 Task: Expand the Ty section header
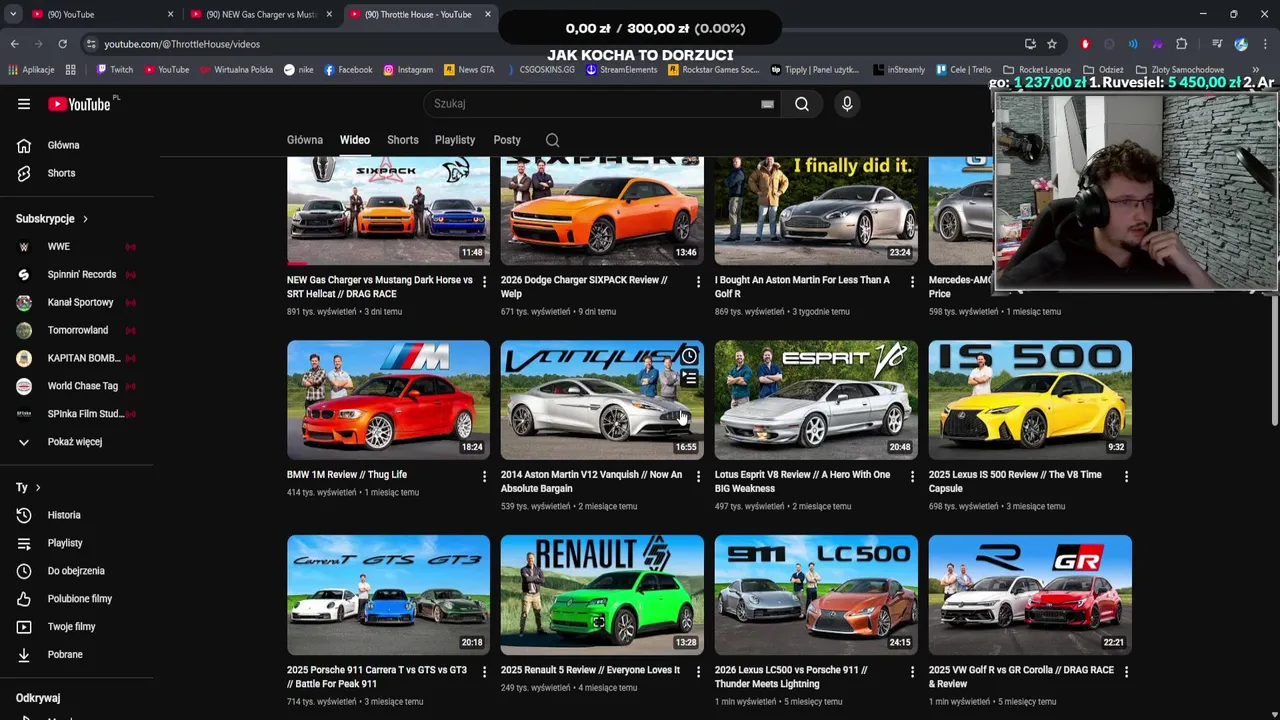click(x=28, y=487)
